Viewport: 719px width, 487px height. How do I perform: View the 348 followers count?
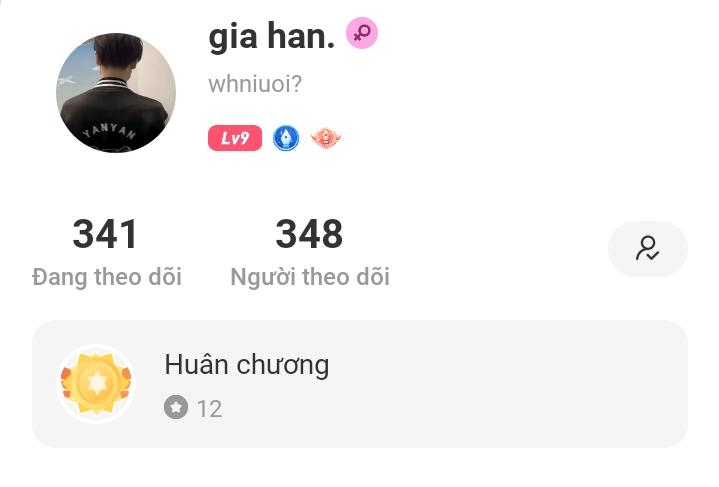pos(309,234)
